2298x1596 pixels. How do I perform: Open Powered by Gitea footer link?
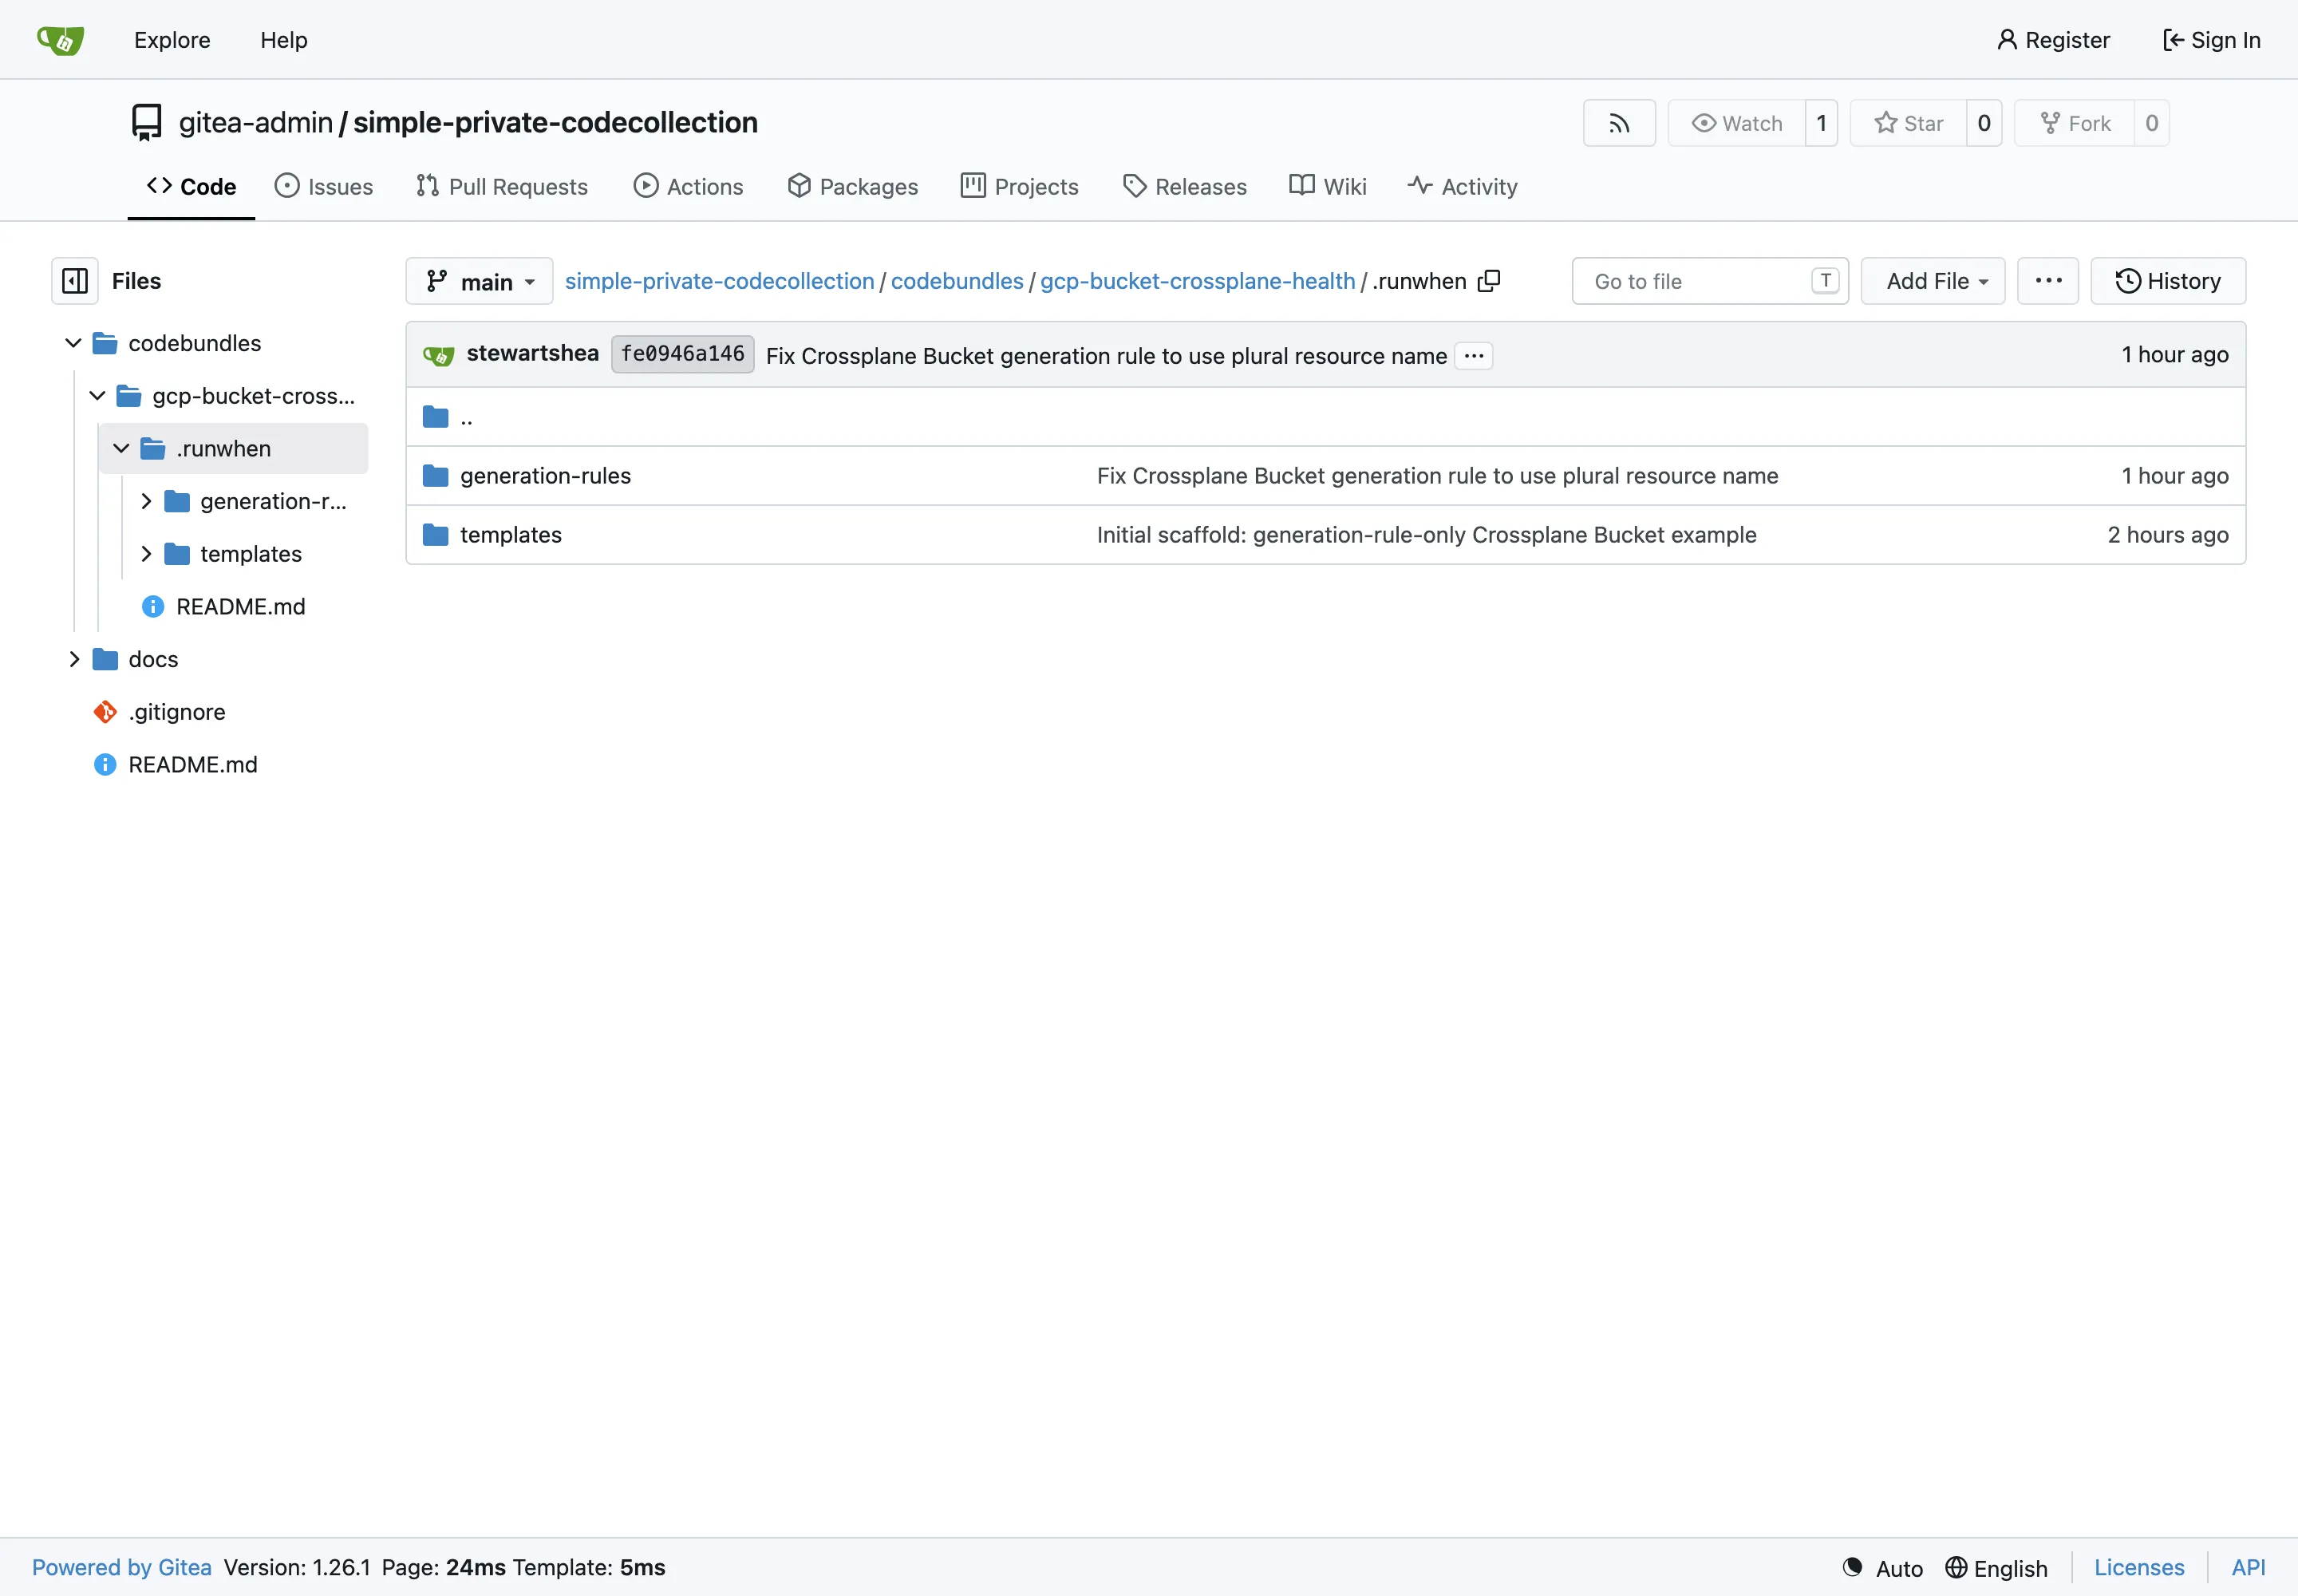(122, 1568)
